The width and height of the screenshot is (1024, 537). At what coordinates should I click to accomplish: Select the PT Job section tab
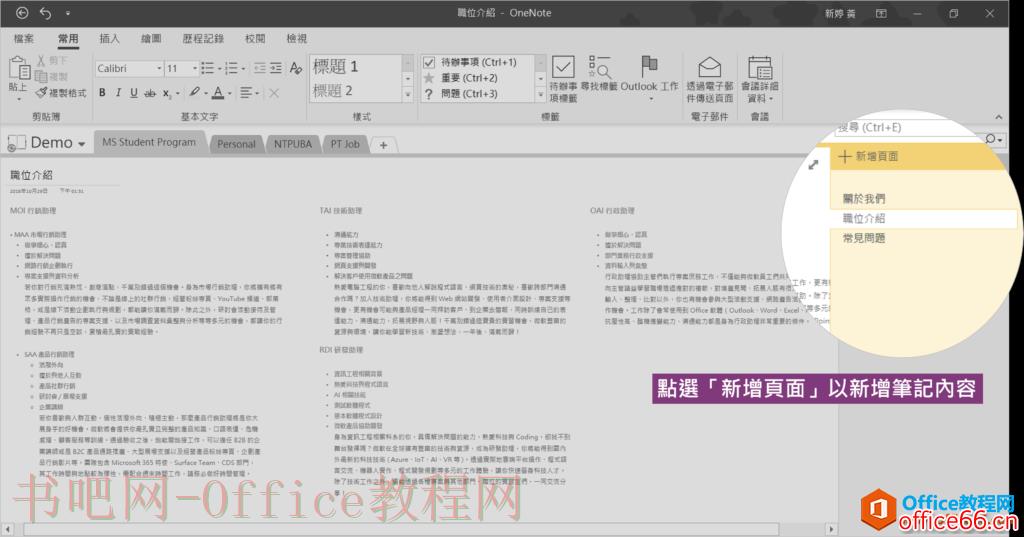(x=345, y=144)
